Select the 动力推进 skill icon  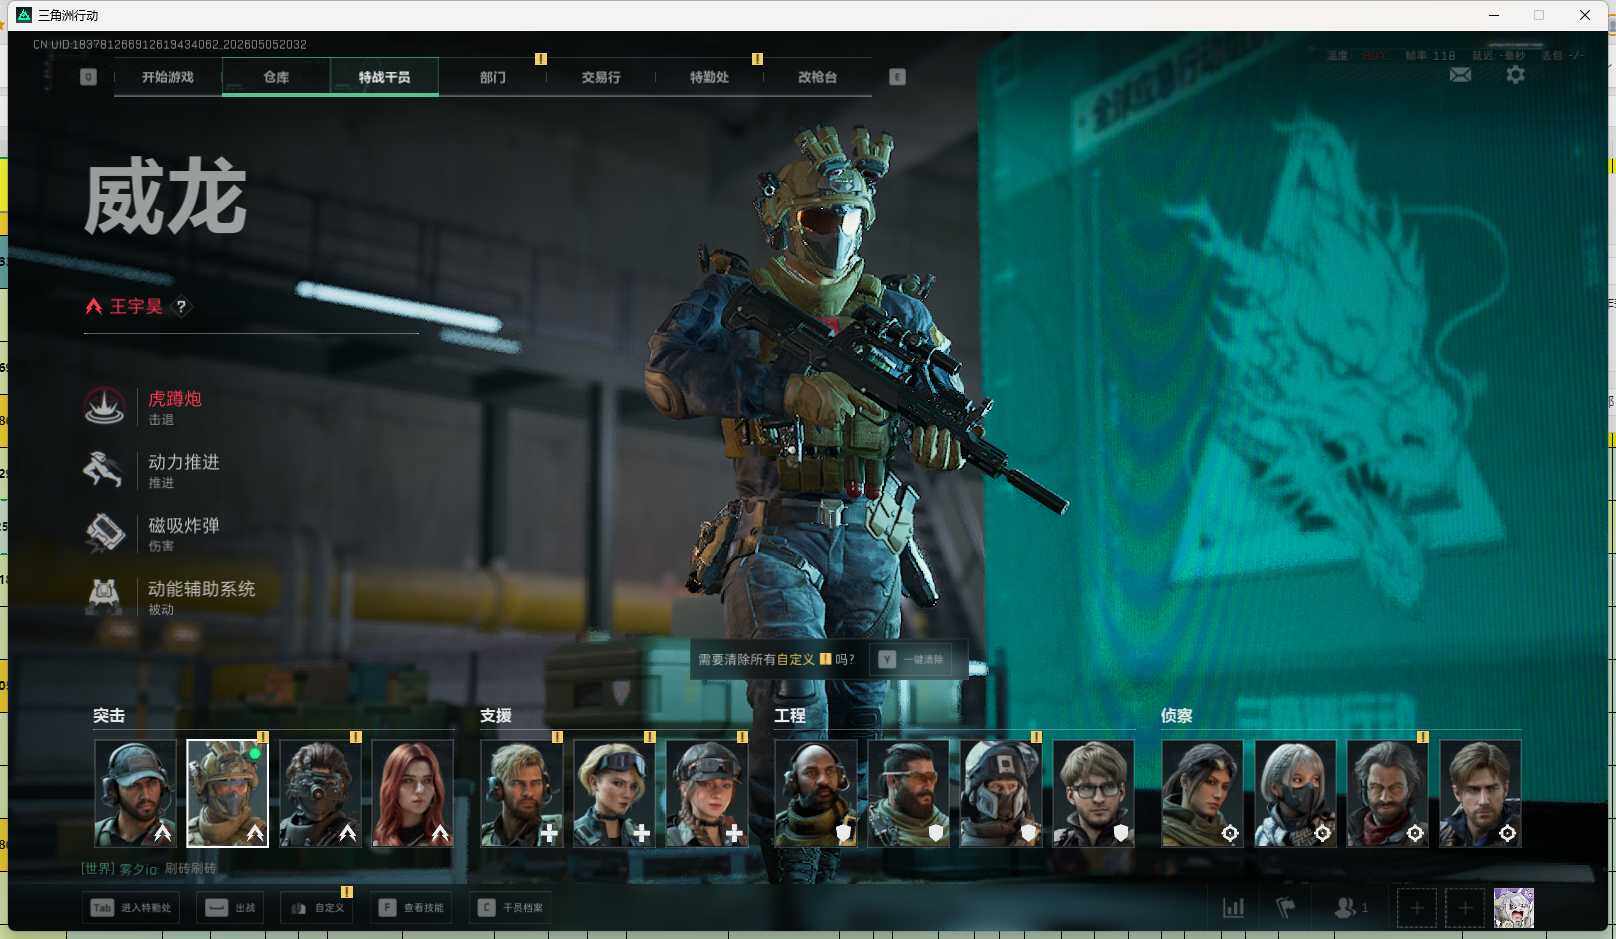click(104, 469)
